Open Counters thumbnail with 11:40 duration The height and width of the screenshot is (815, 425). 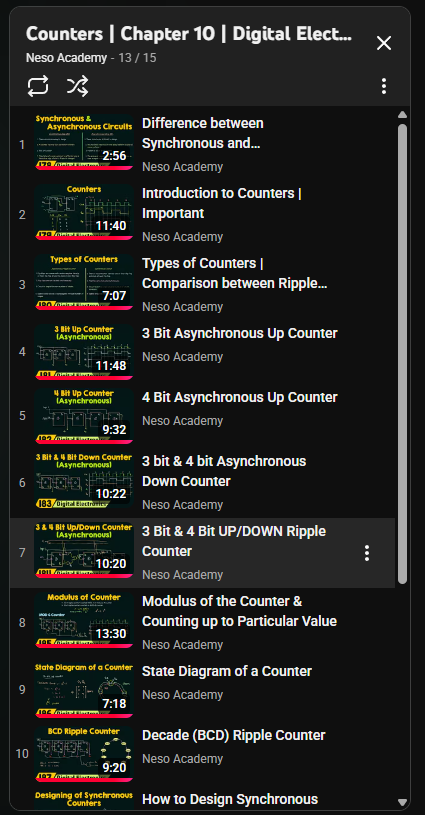84,212
